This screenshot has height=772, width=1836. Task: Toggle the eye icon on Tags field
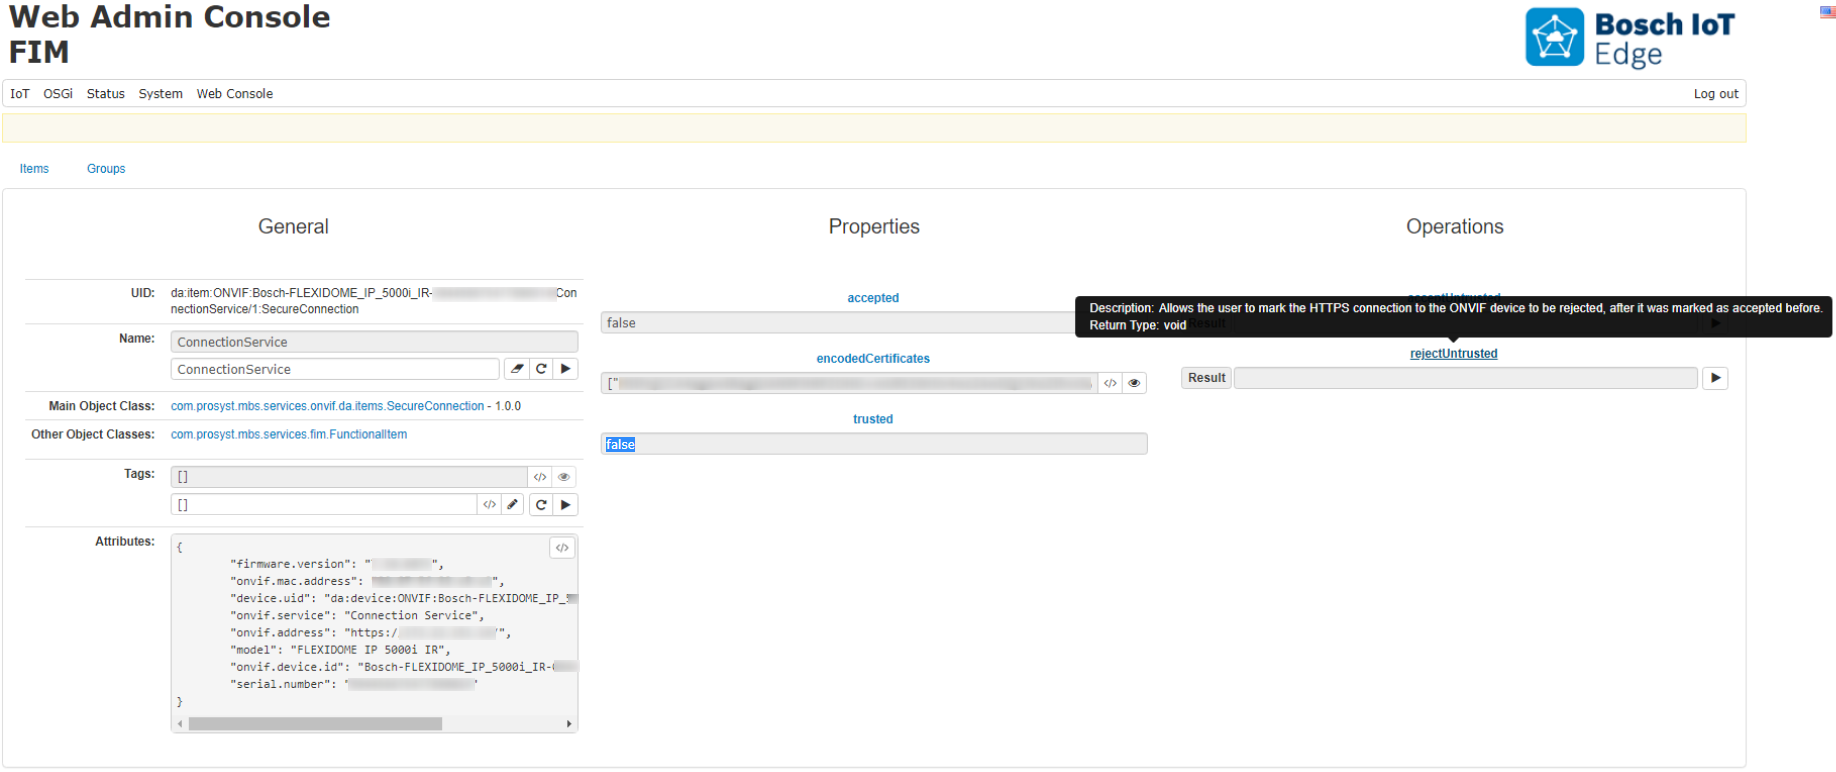[564, 477]
